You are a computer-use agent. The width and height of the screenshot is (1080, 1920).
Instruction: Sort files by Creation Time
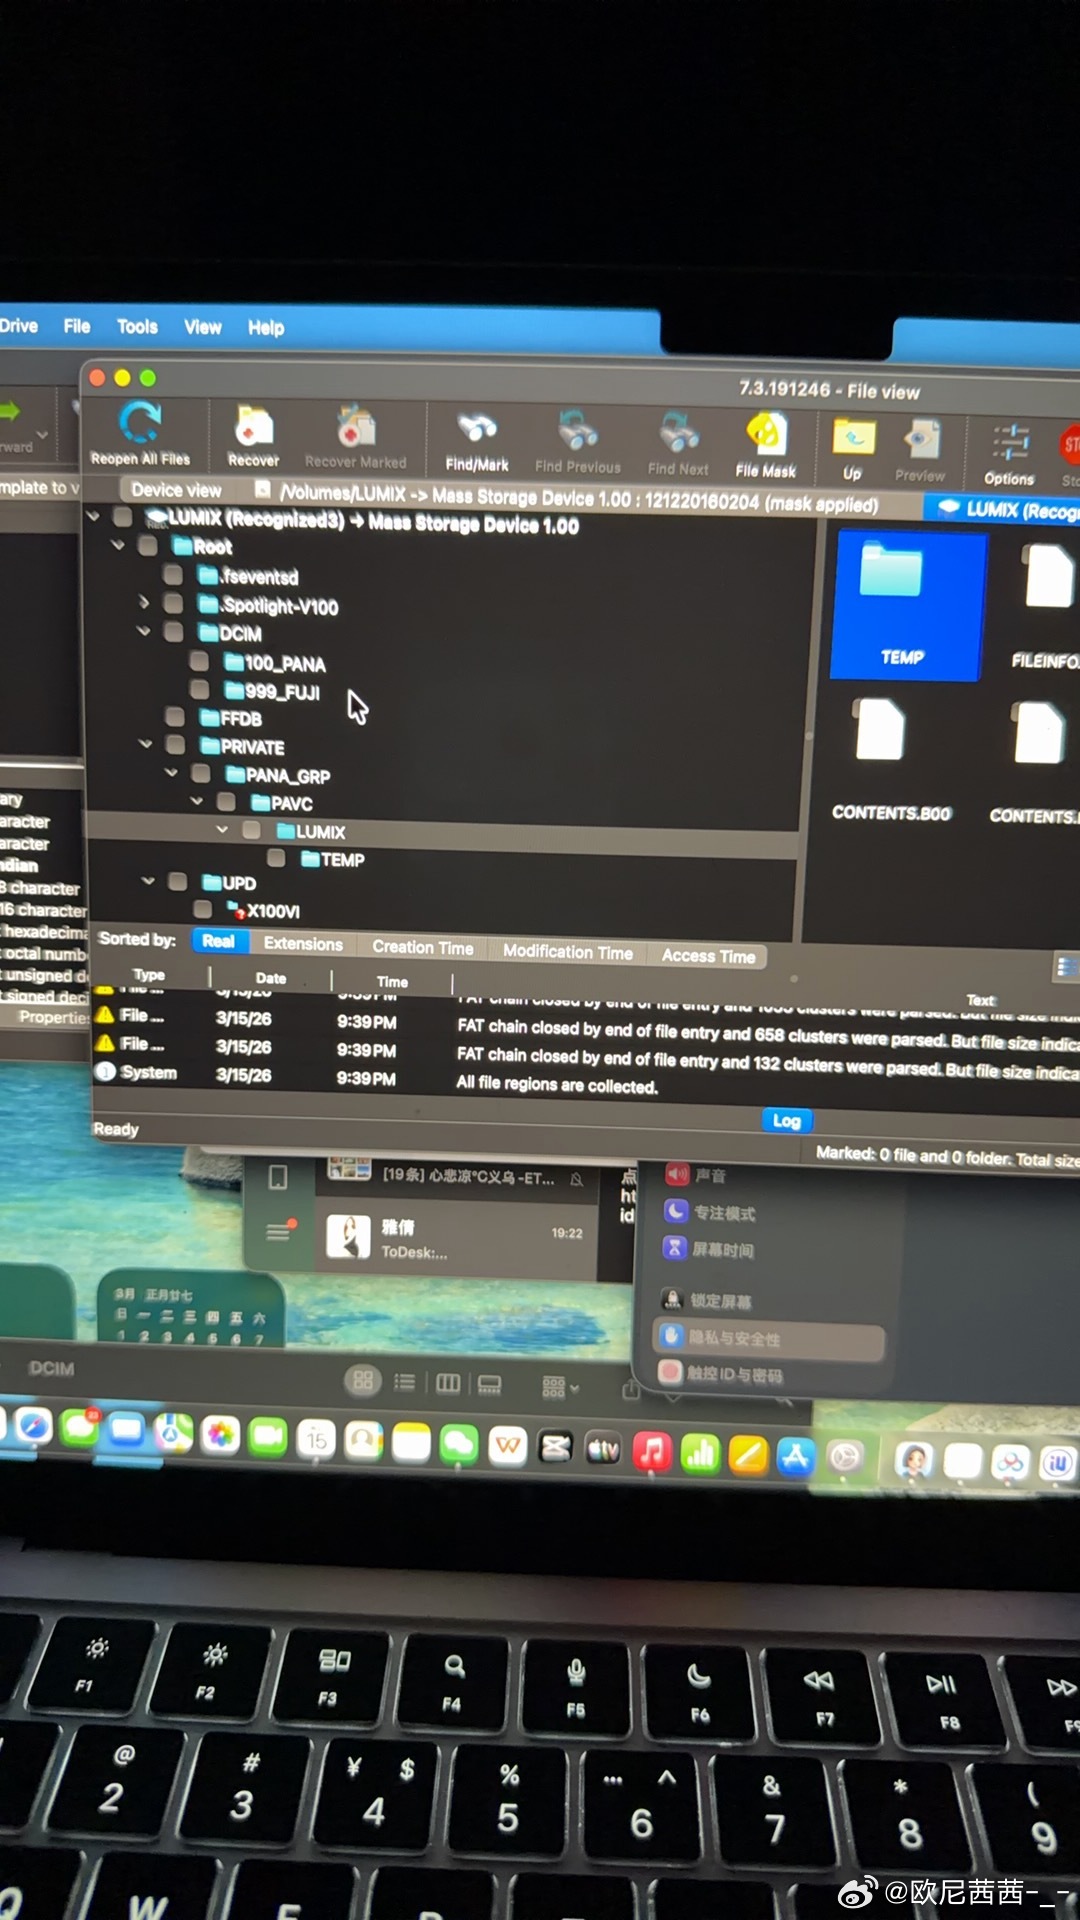[423, 947]
